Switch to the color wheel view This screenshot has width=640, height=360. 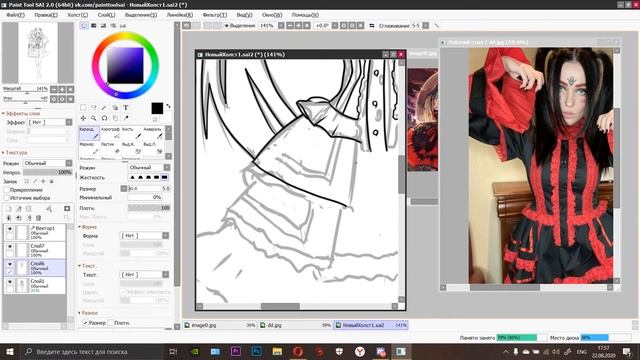pyautogui.click(x=84, y=25)
